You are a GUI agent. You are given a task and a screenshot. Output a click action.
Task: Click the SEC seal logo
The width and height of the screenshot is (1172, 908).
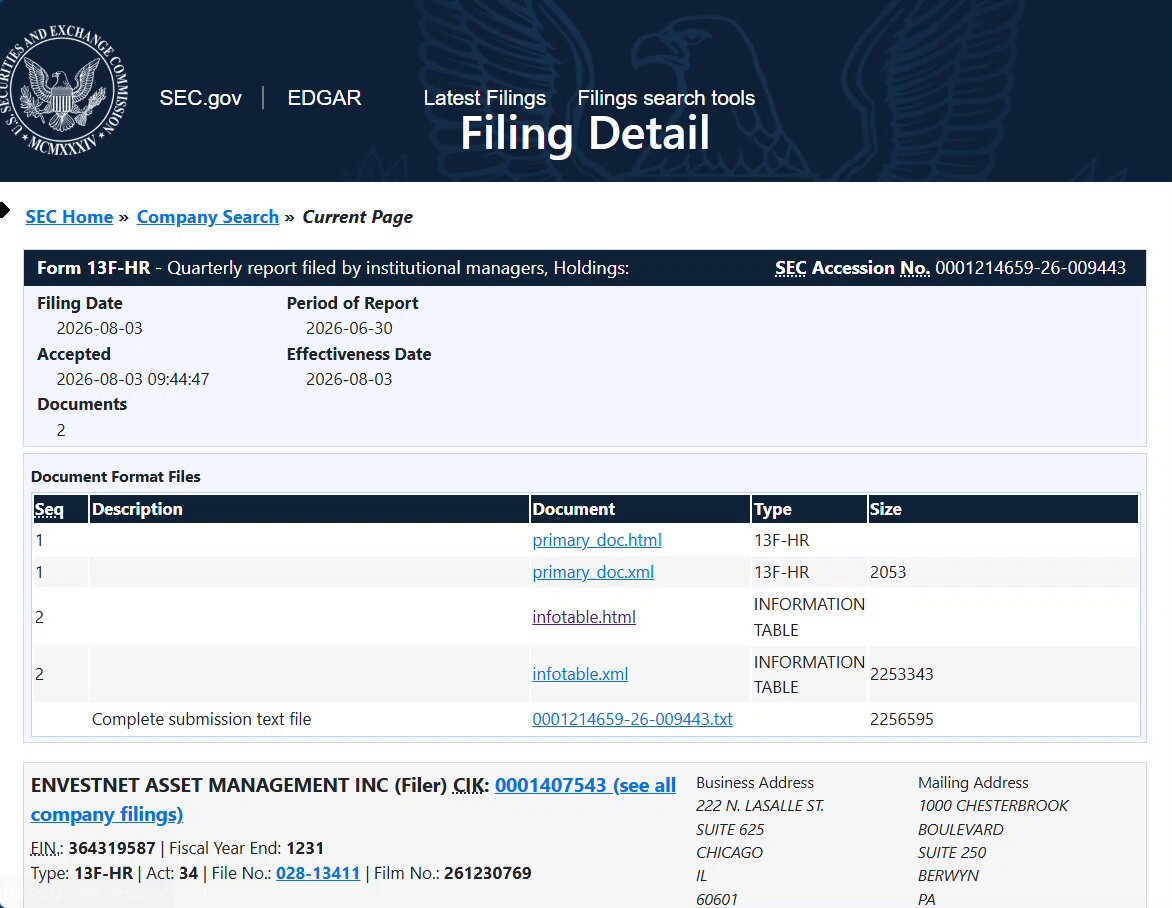click(64, 91)
